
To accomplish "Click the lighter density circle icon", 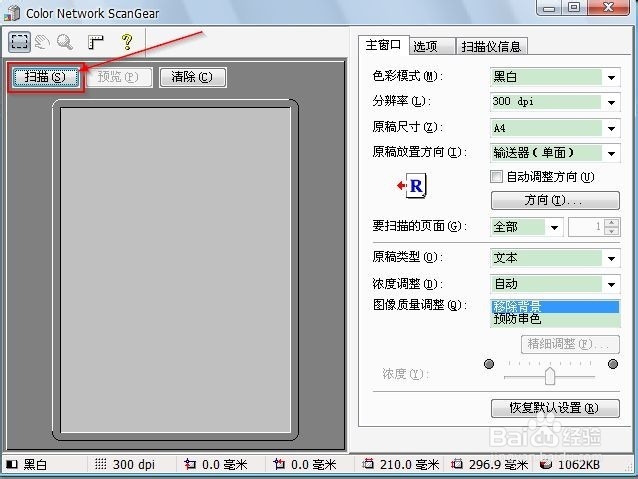I will tap(489, 364).
